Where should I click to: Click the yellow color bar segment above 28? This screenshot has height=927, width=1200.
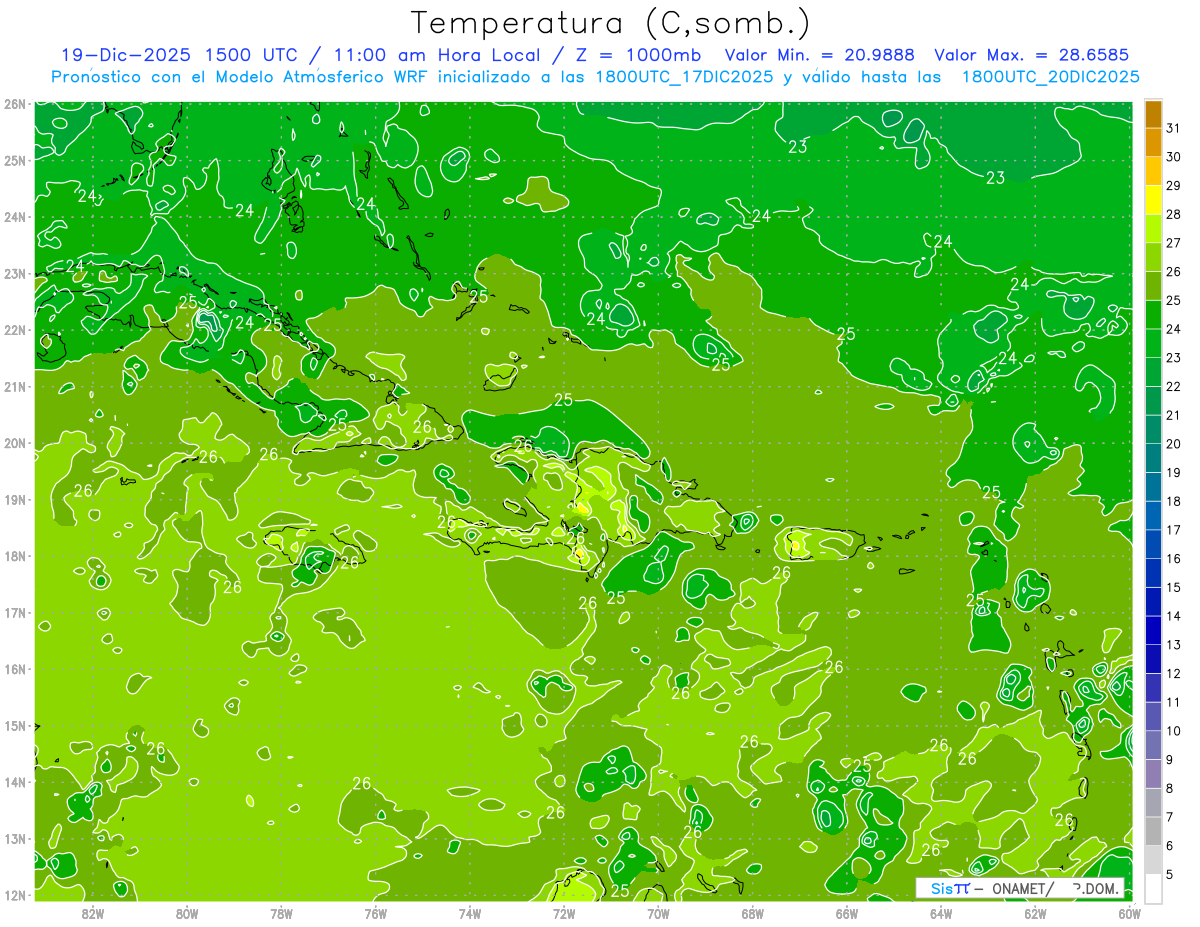1153,200
